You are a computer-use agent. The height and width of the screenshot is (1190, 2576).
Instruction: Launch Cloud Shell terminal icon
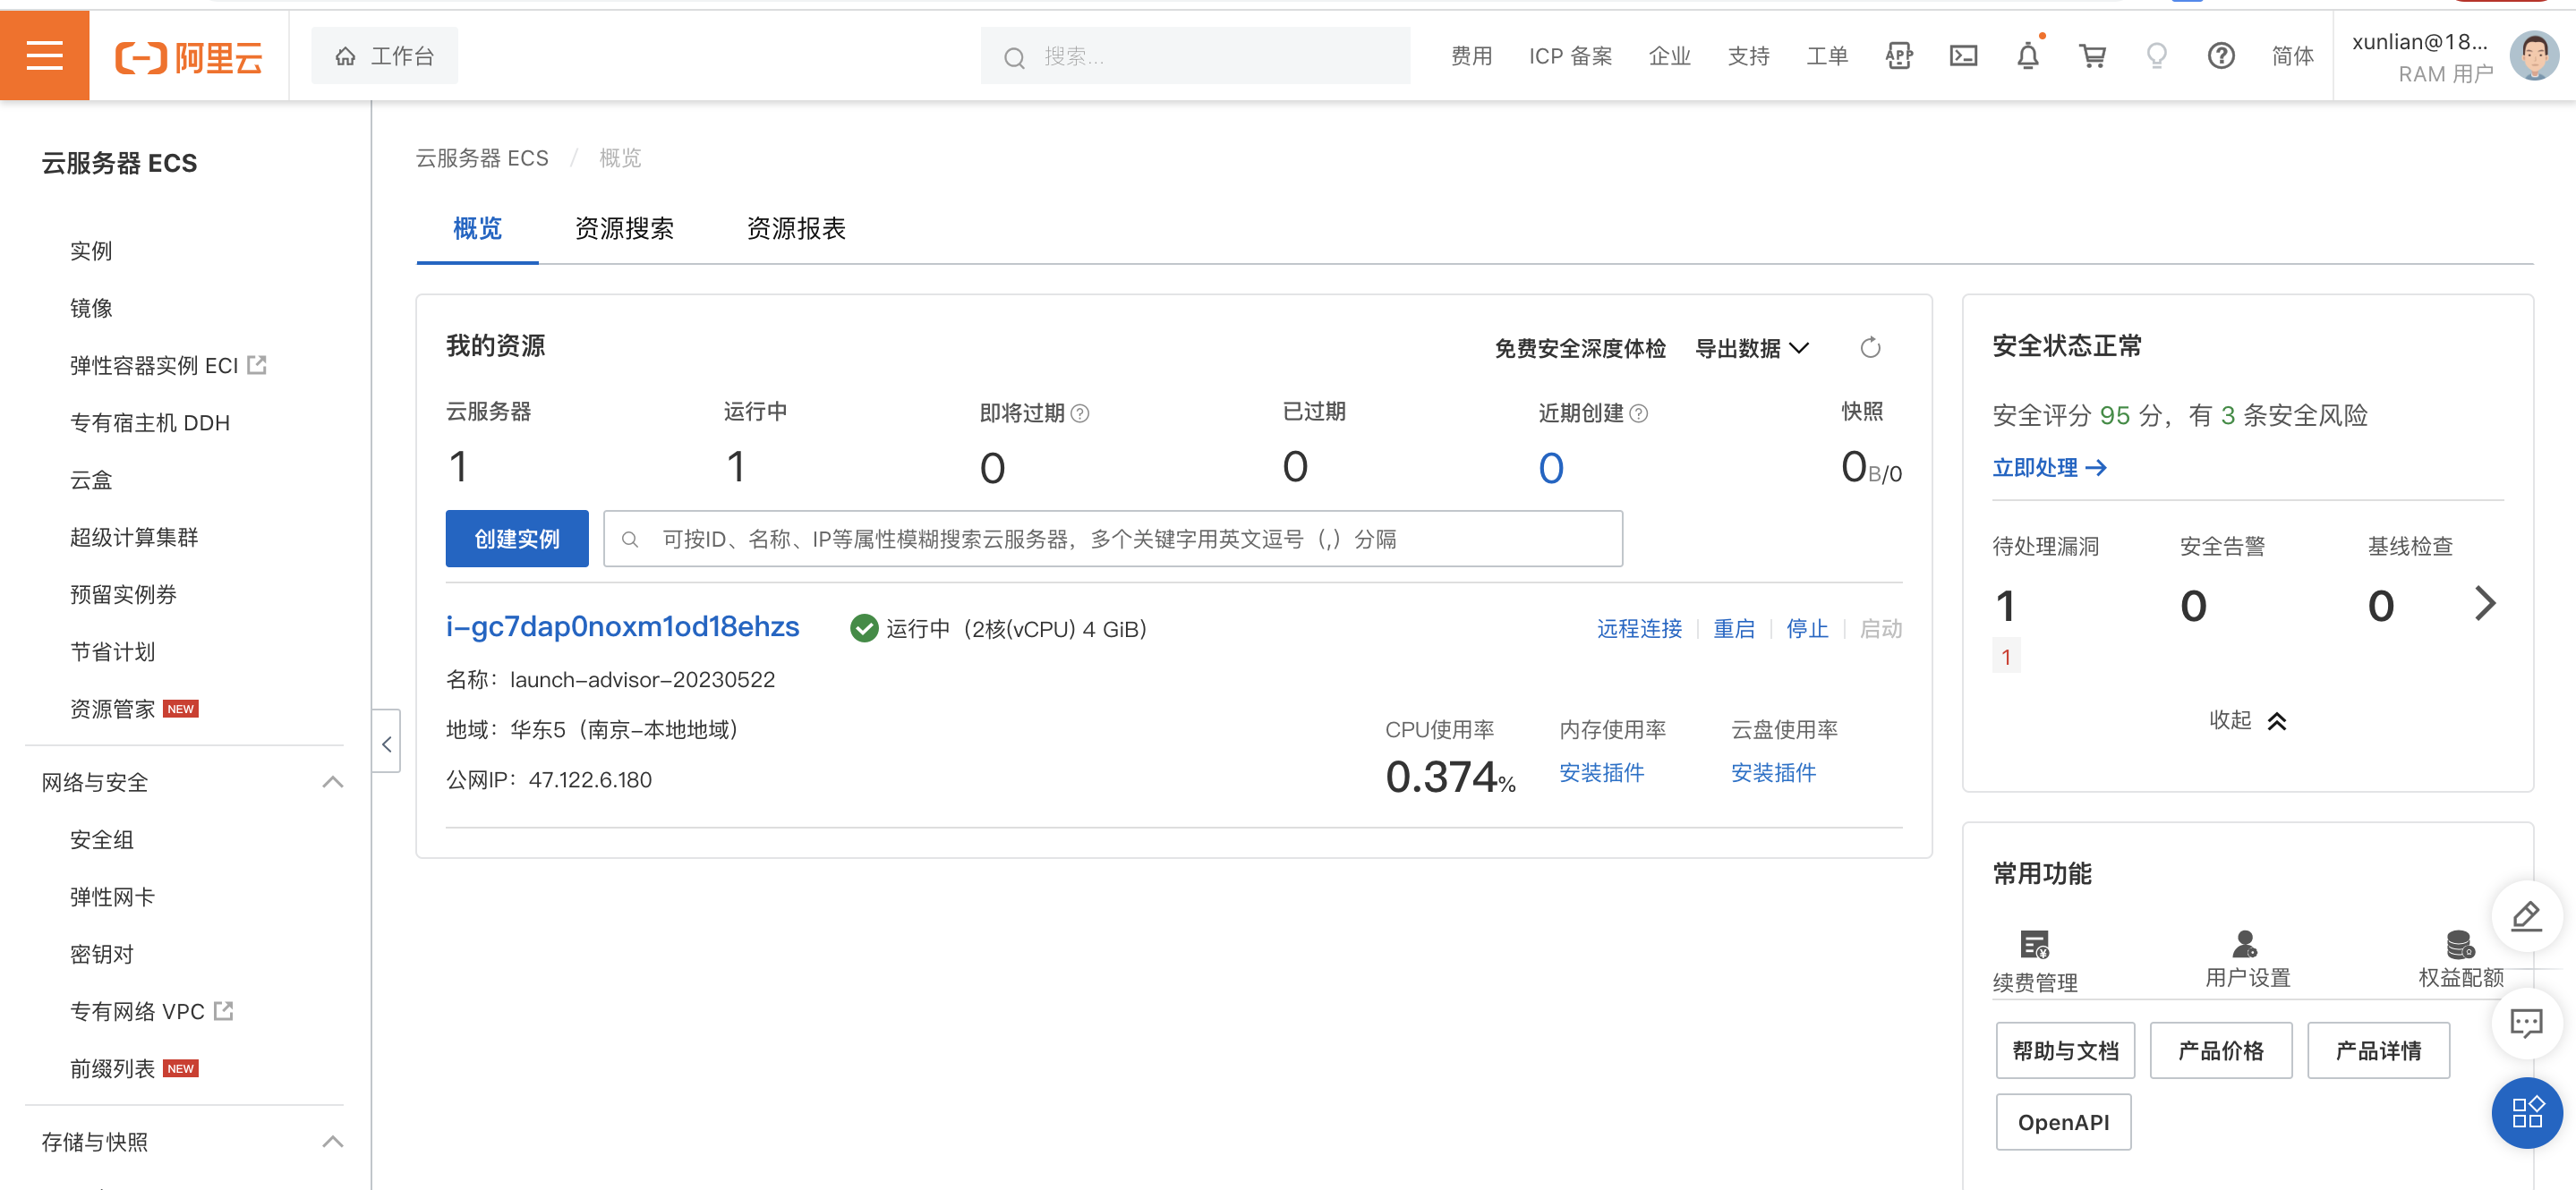pos(1963,56)
